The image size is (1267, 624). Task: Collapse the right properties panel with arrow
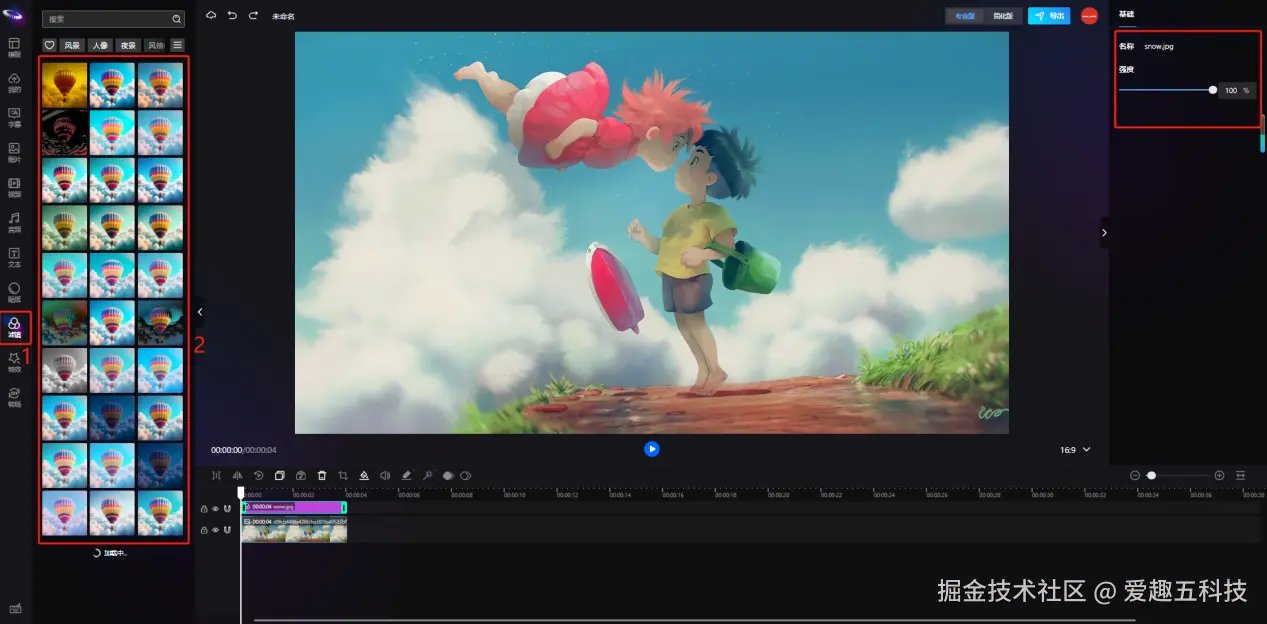[x=1104, y=232]
